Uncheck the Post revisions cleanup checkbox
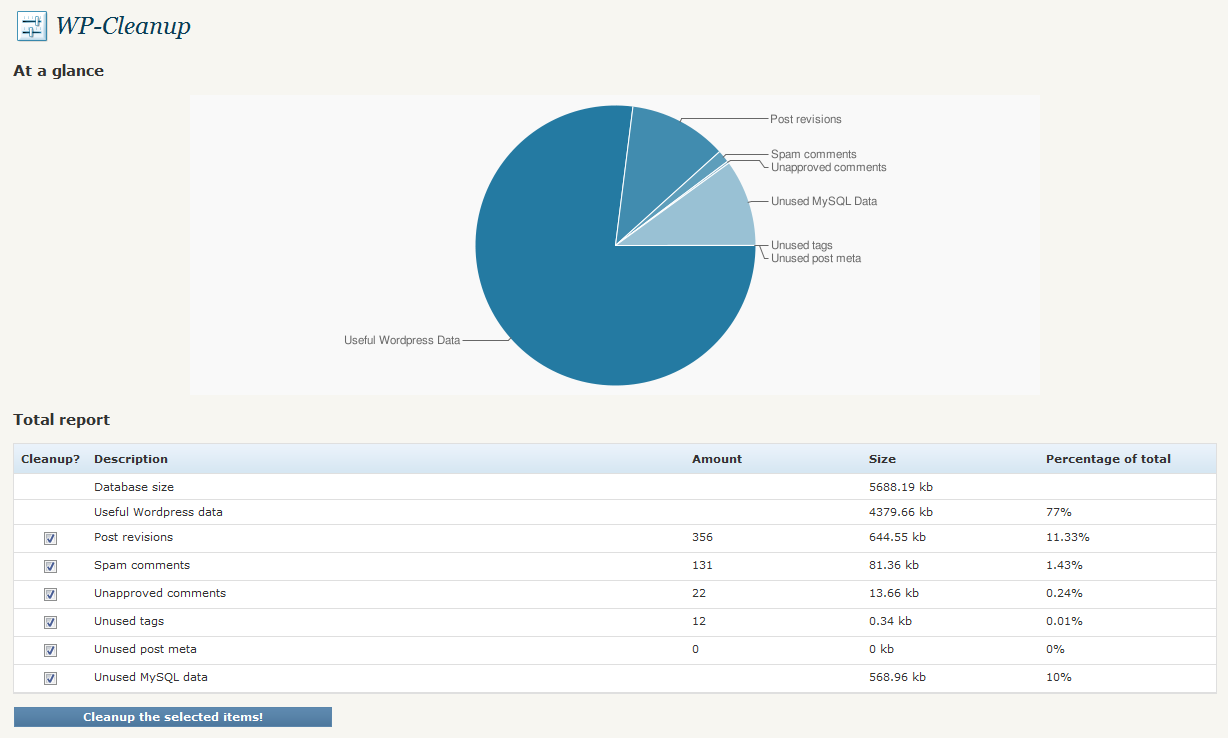This screenshot has height=738, width=1228. click(50, 538)
